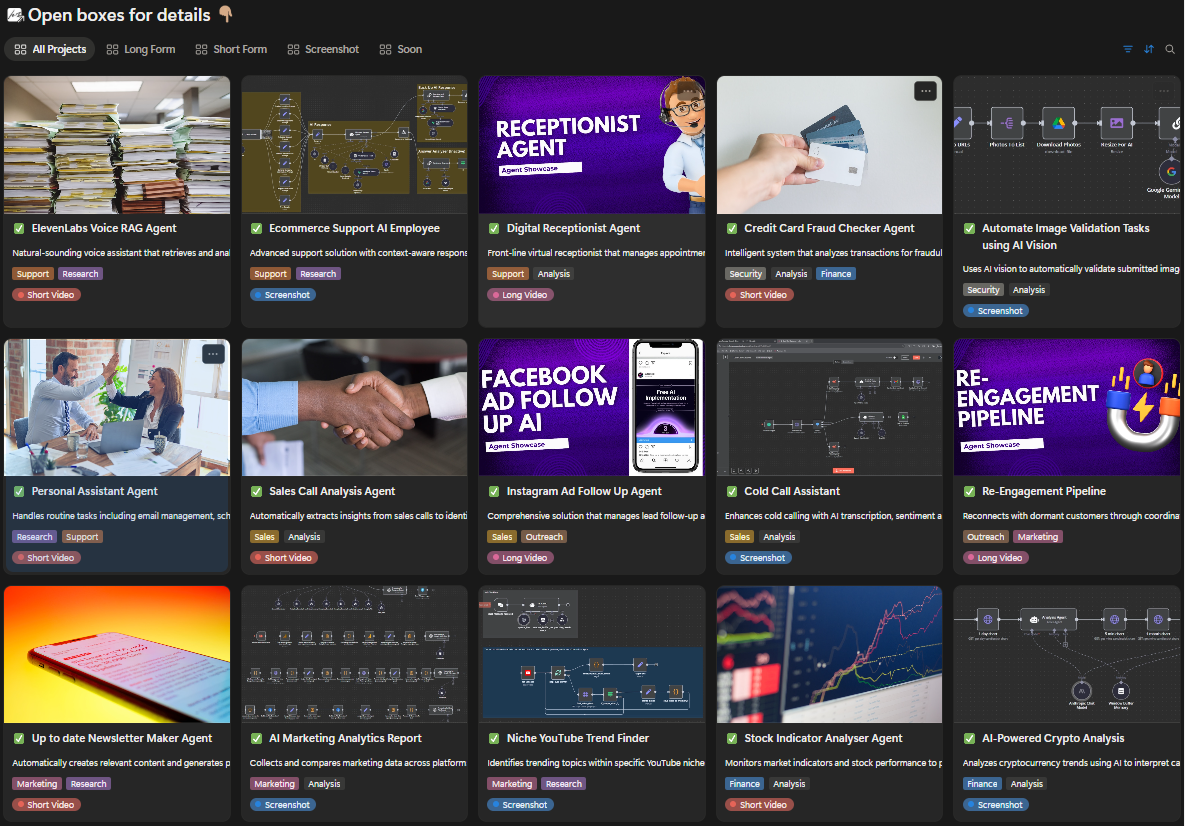Click the page icon next to title
Screen dimensions: 1185x827
[14, 15]
